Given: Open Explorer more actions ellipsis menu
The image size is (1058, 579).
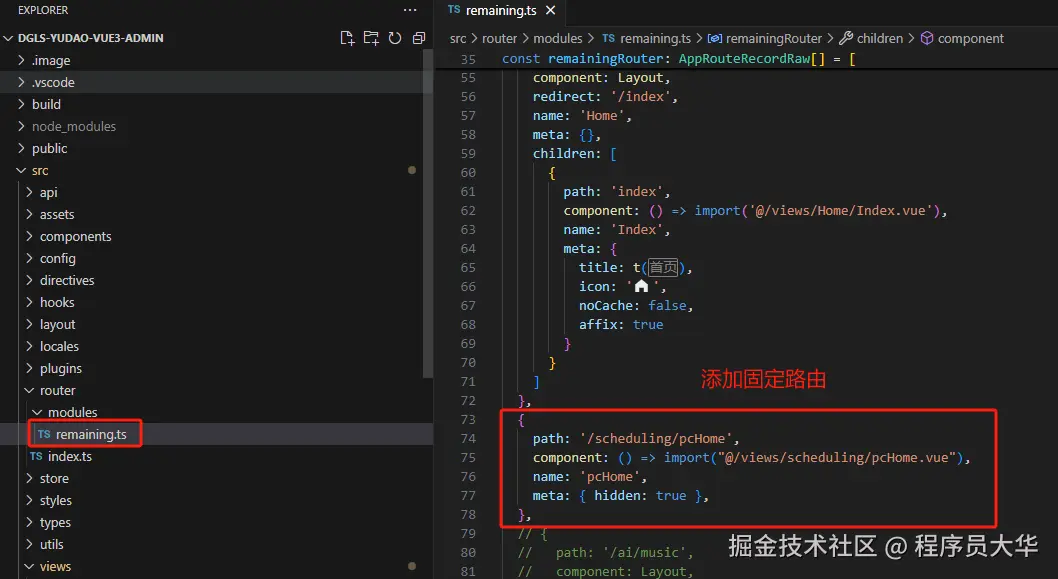Looking at the screenshot, I should point(410,10).
